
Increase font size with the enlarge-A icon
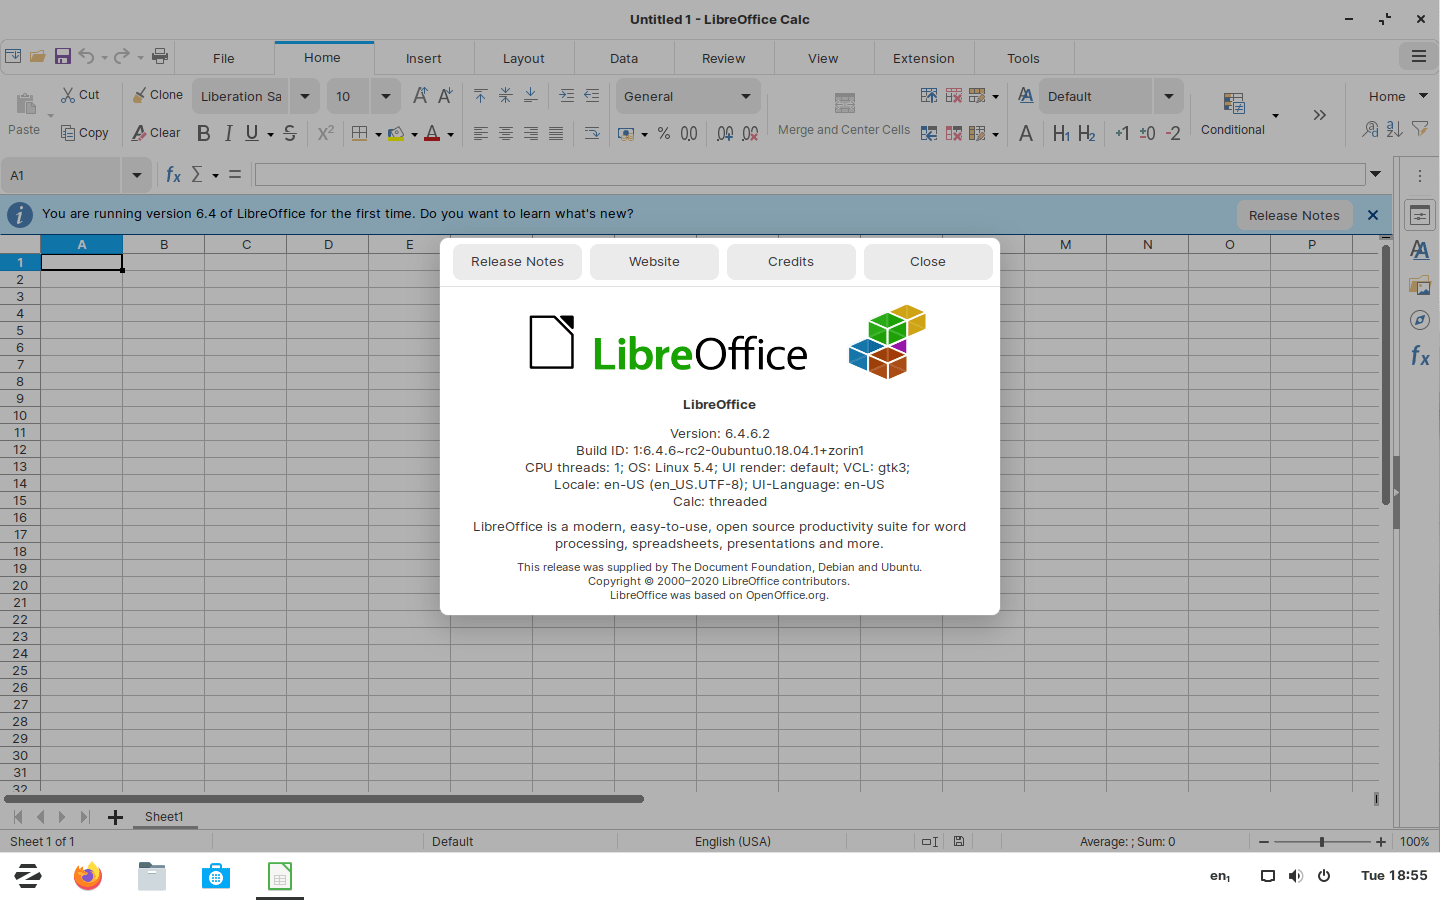(x=420, y=95)
